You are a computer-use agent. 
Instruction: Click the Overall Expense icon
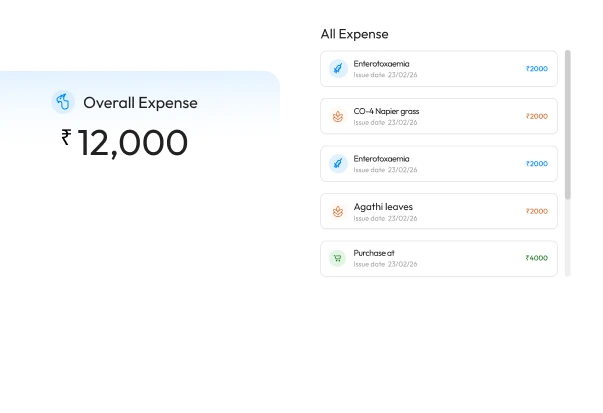point(63,102)
